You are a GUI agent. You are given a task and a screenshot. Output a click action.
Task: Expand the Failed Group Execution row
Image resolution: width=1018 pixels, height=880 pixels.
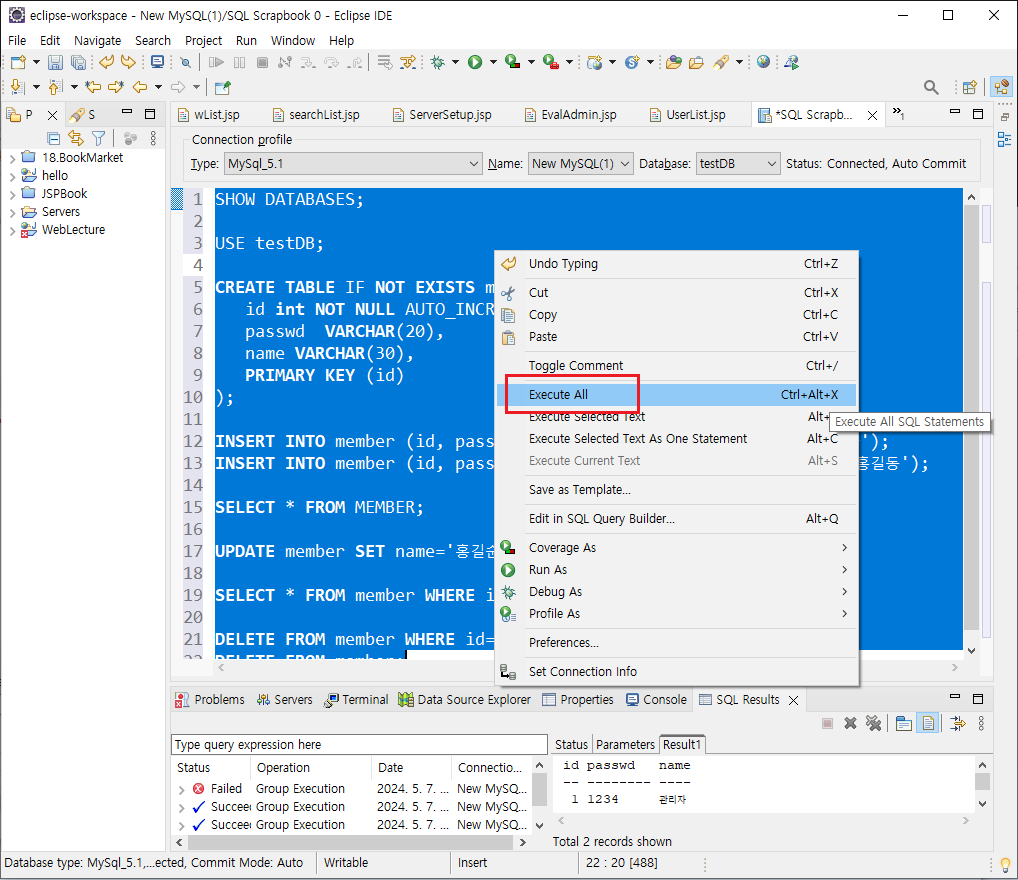click(181, 789)
